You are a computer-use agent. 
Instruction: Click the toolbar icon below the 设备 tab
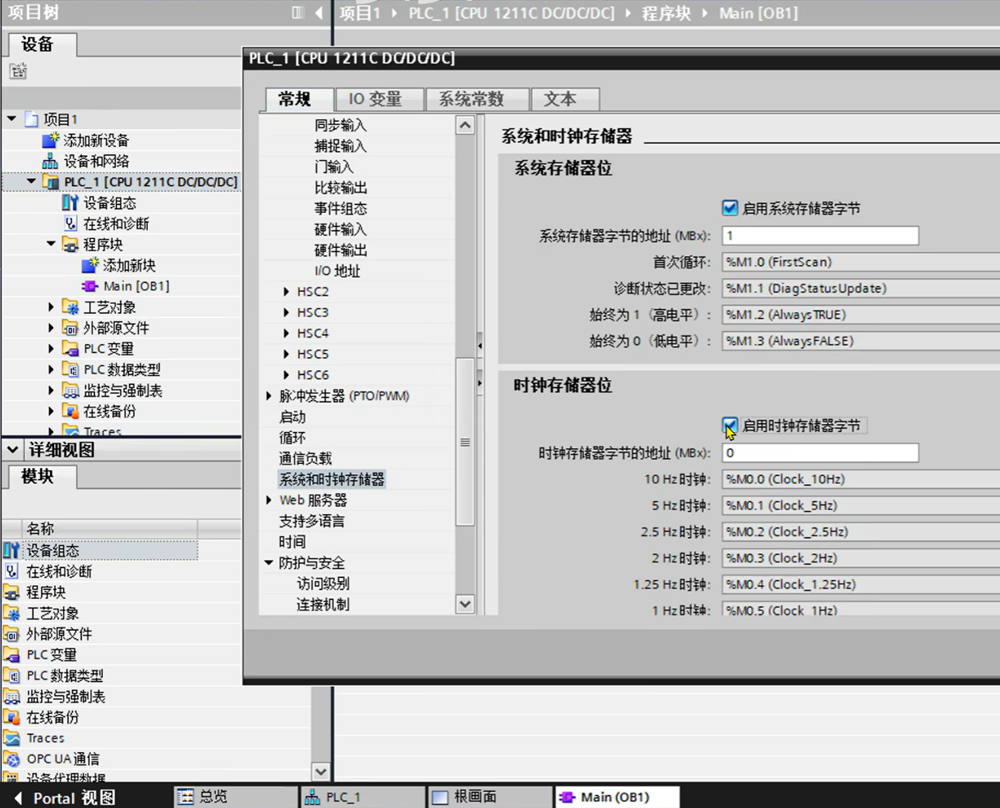coord(17,71)
